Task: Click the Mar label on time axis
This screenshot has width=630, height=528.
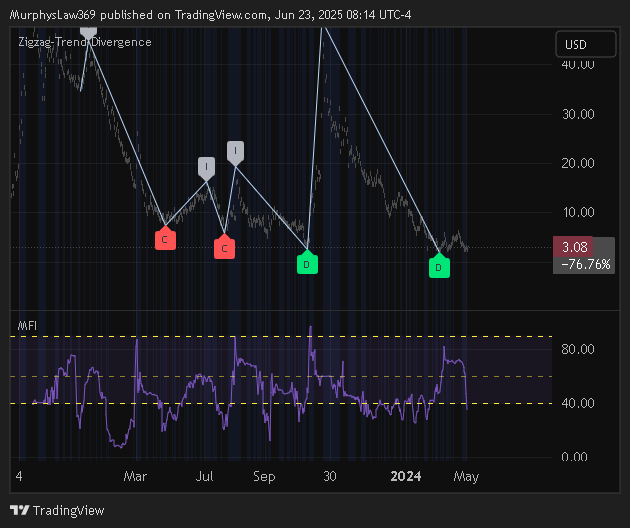Action: coord(135,476)
